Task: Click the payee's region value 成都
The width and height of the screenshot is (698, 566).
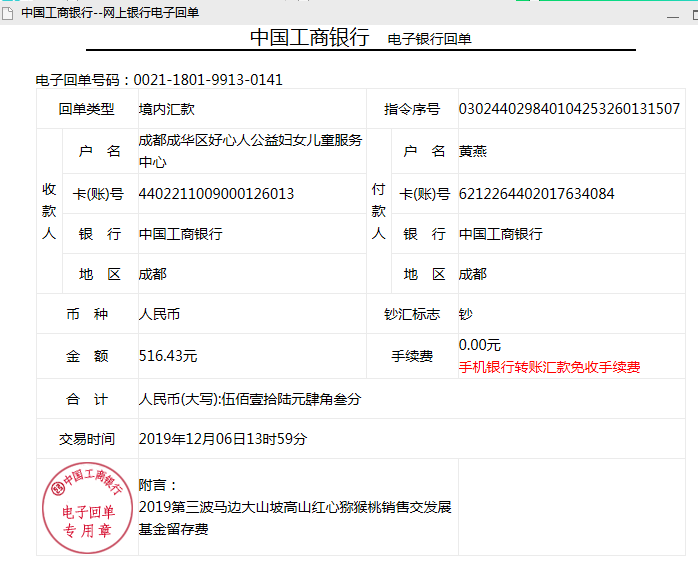Action: [153, 274]
